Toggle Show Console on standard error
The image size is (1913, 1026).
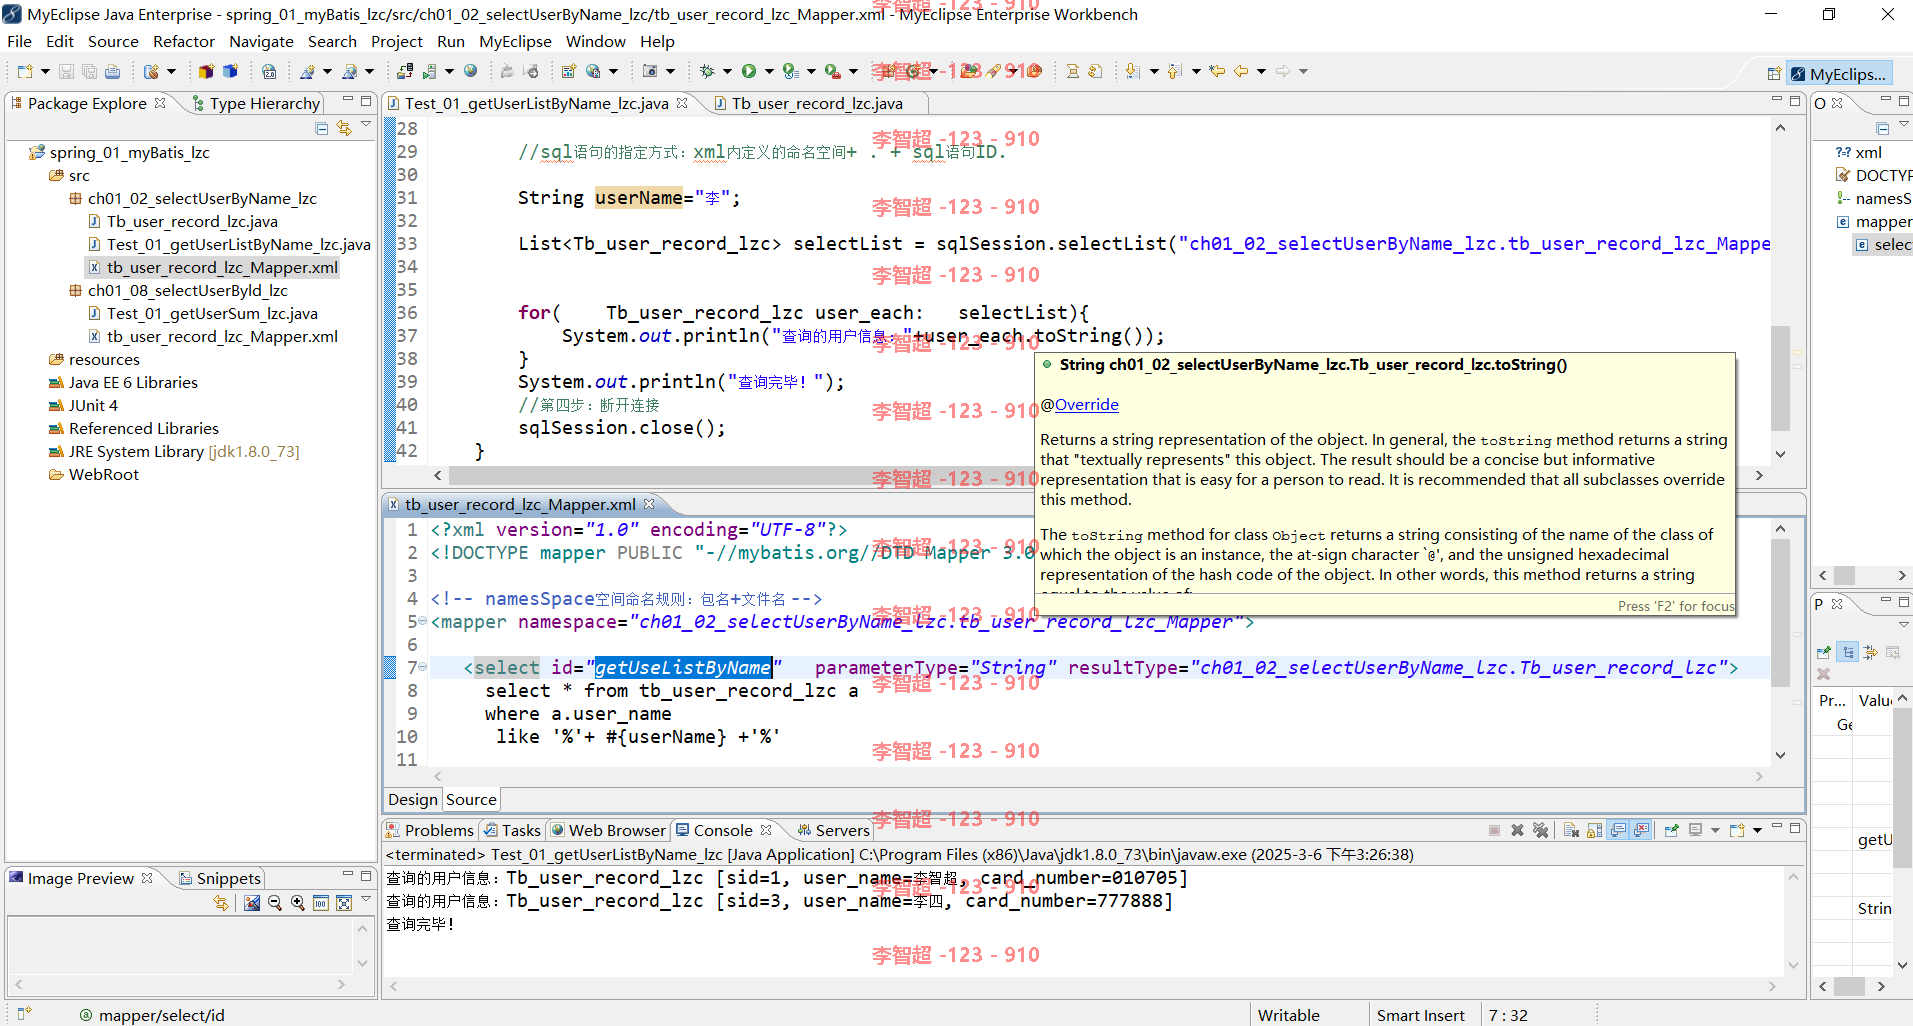click(1641, 830)
